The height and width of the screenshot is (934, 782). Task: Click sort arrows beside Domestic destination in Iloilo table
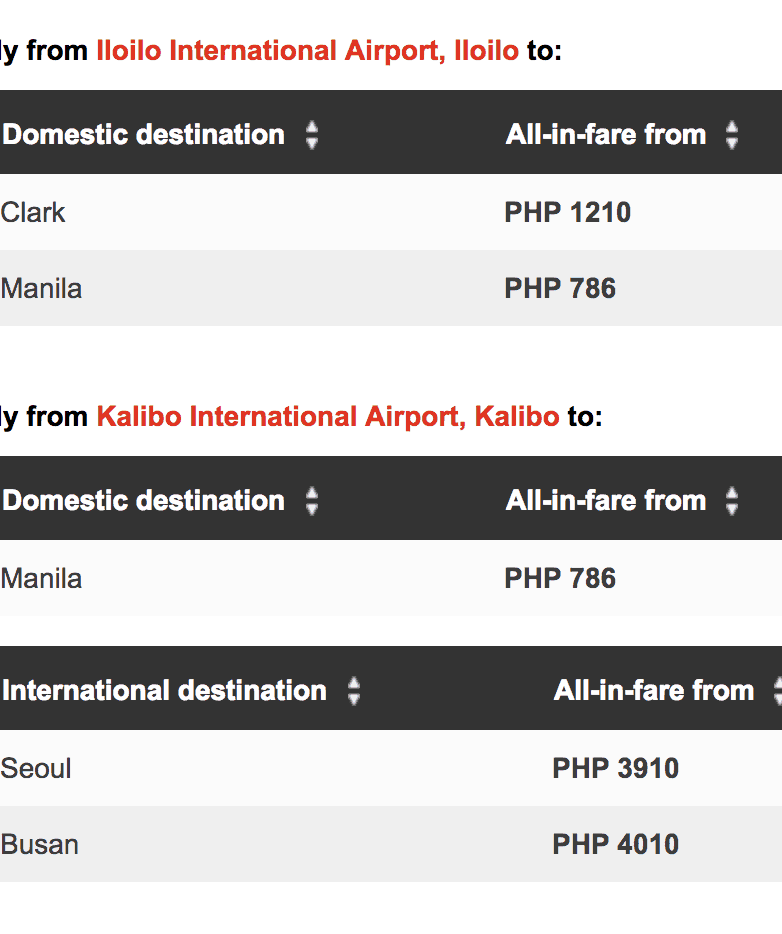pos(312,135)
